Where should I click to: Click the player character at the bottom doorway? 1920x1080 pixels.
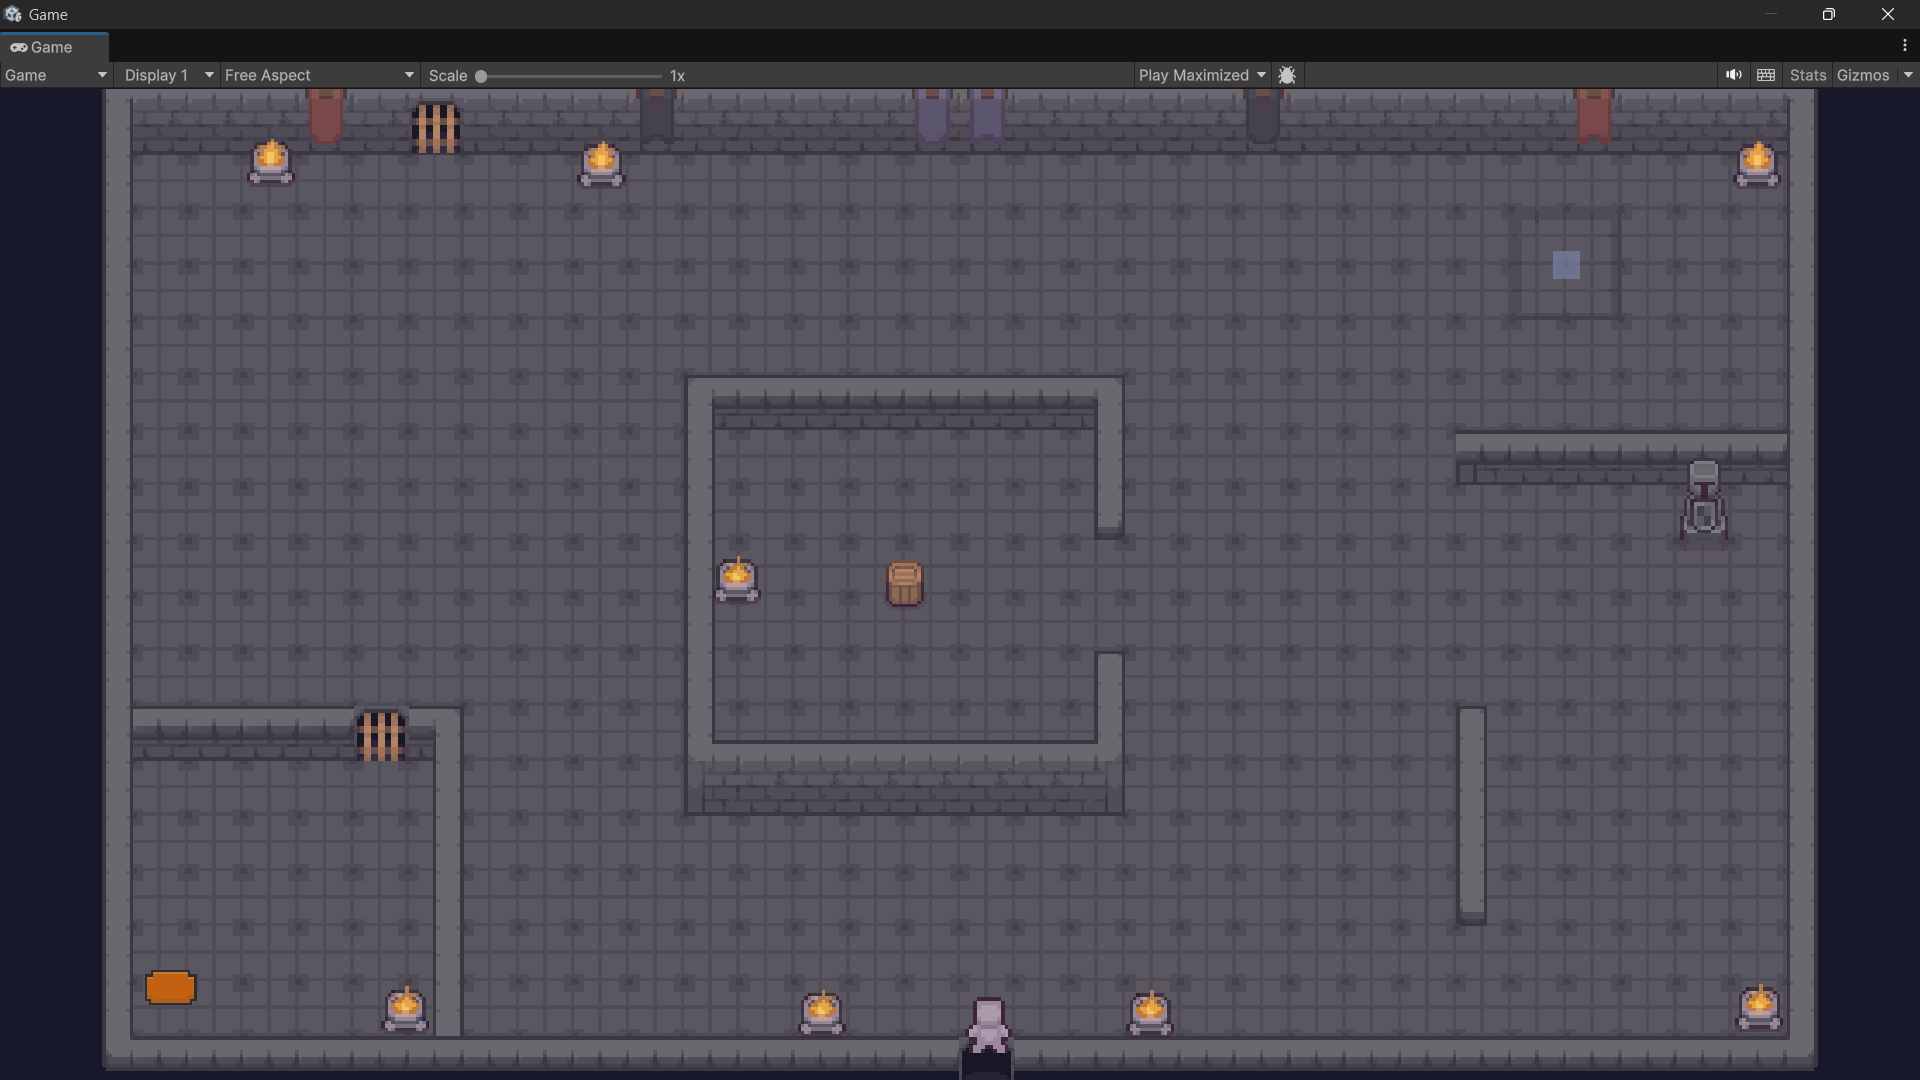988,1025
